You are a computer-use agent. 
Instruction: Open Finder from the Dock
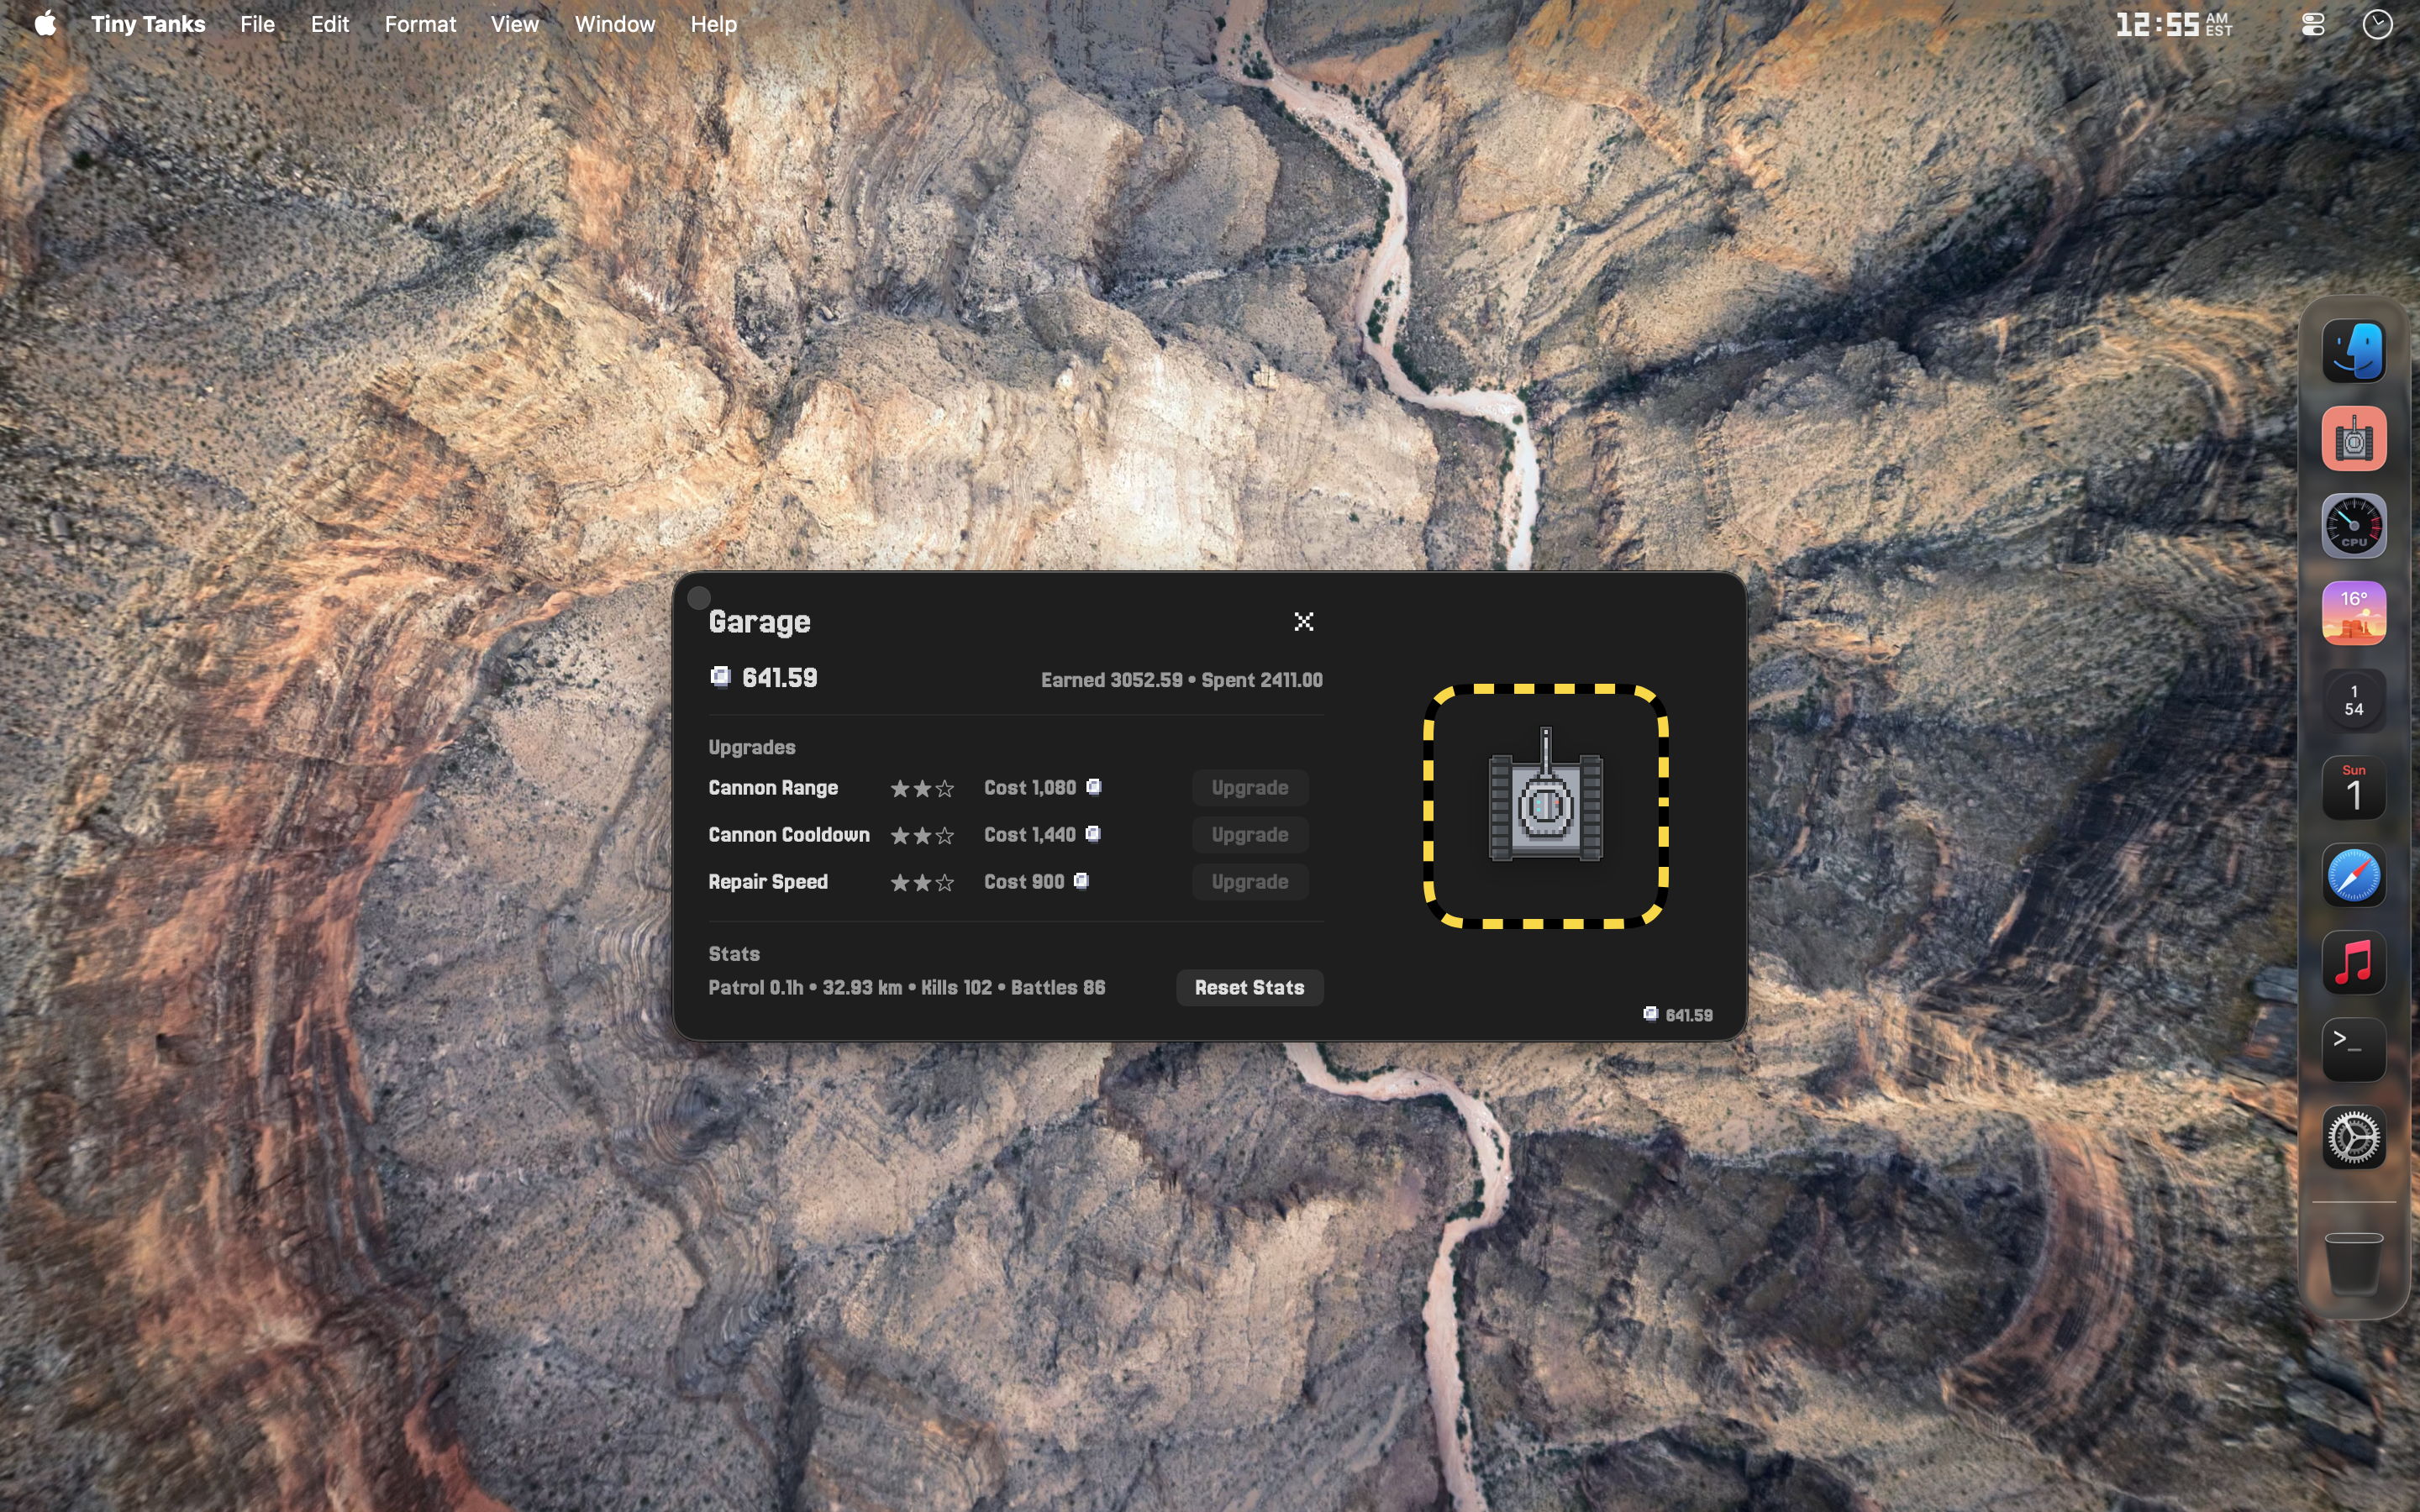pos(2351,350)
